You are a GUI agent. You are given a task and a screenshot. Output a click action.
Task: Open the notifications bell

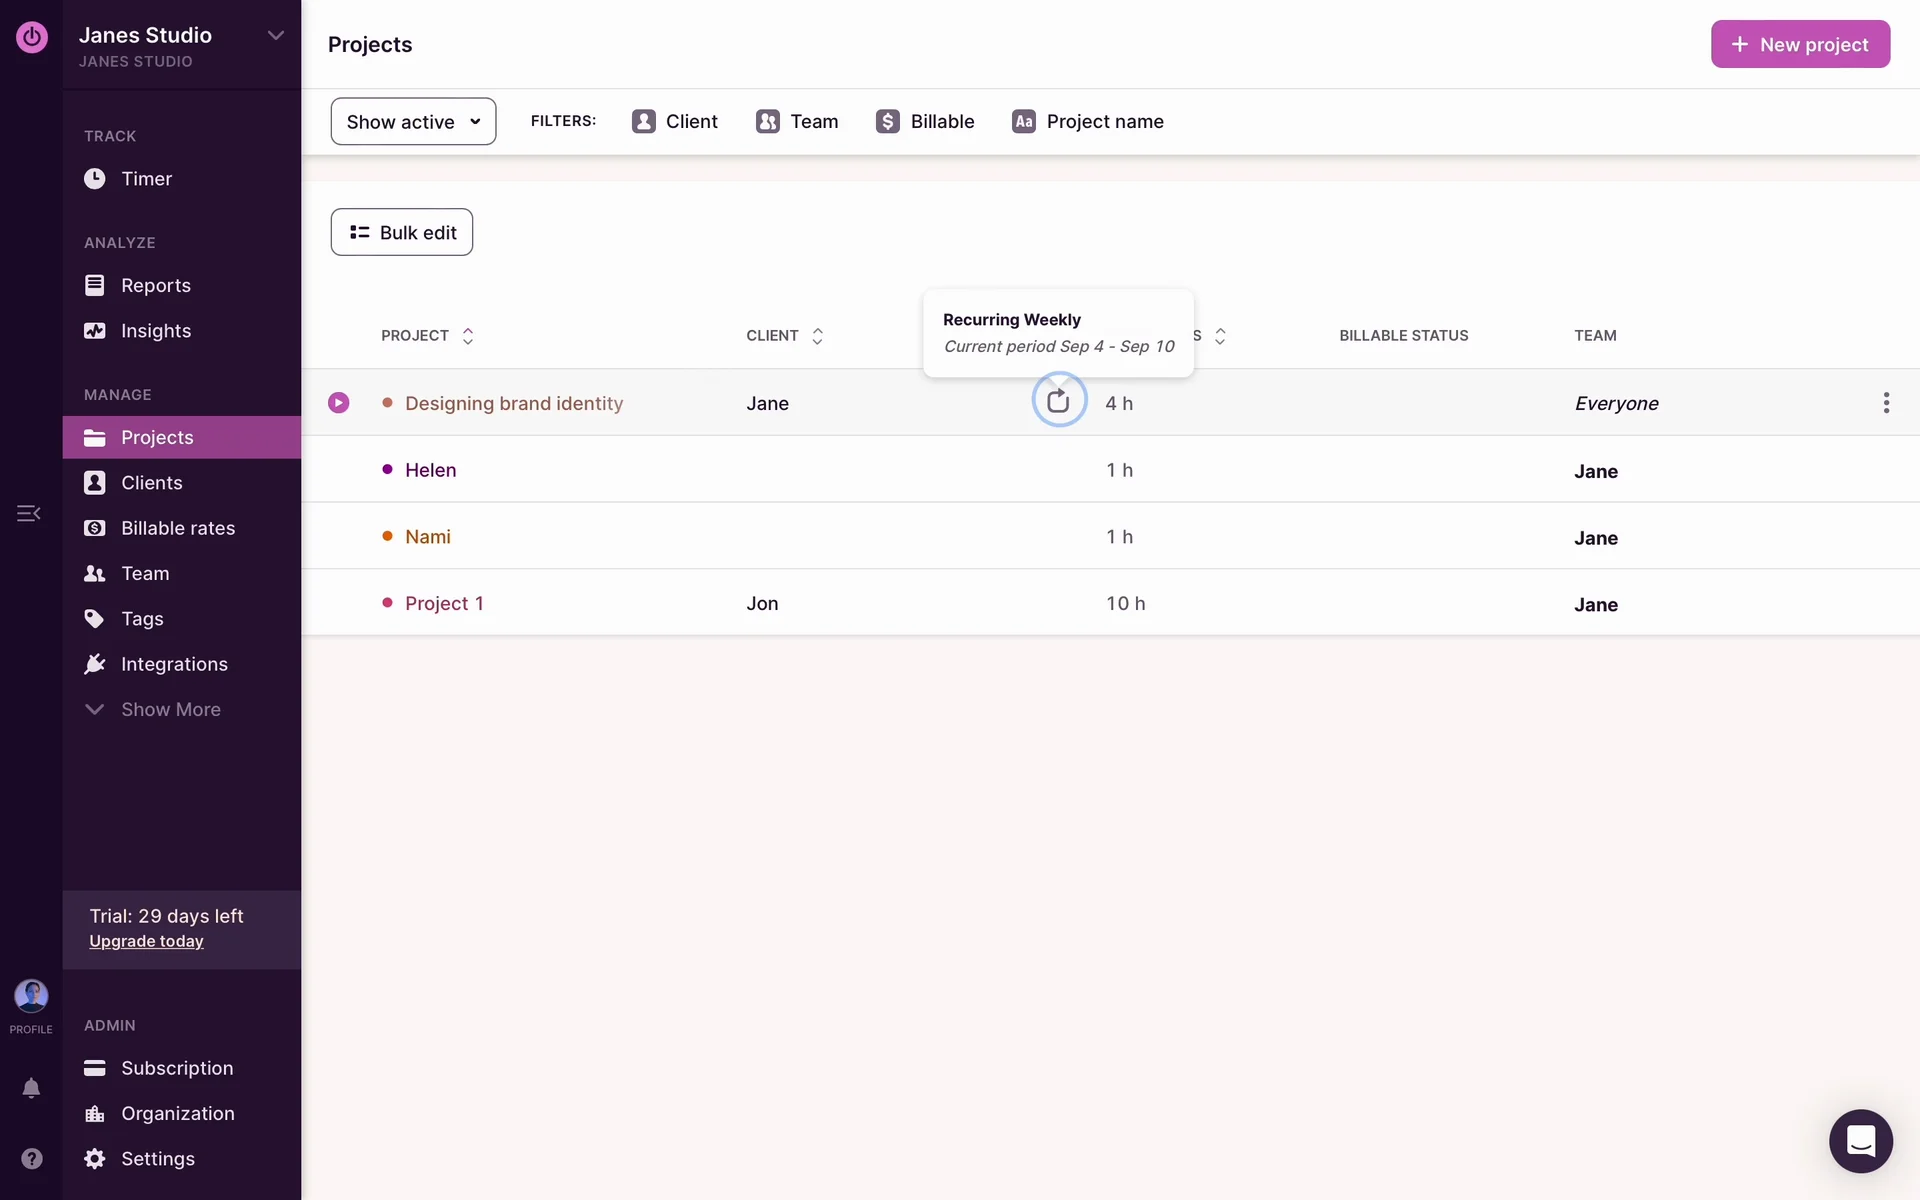point(31,1088)
